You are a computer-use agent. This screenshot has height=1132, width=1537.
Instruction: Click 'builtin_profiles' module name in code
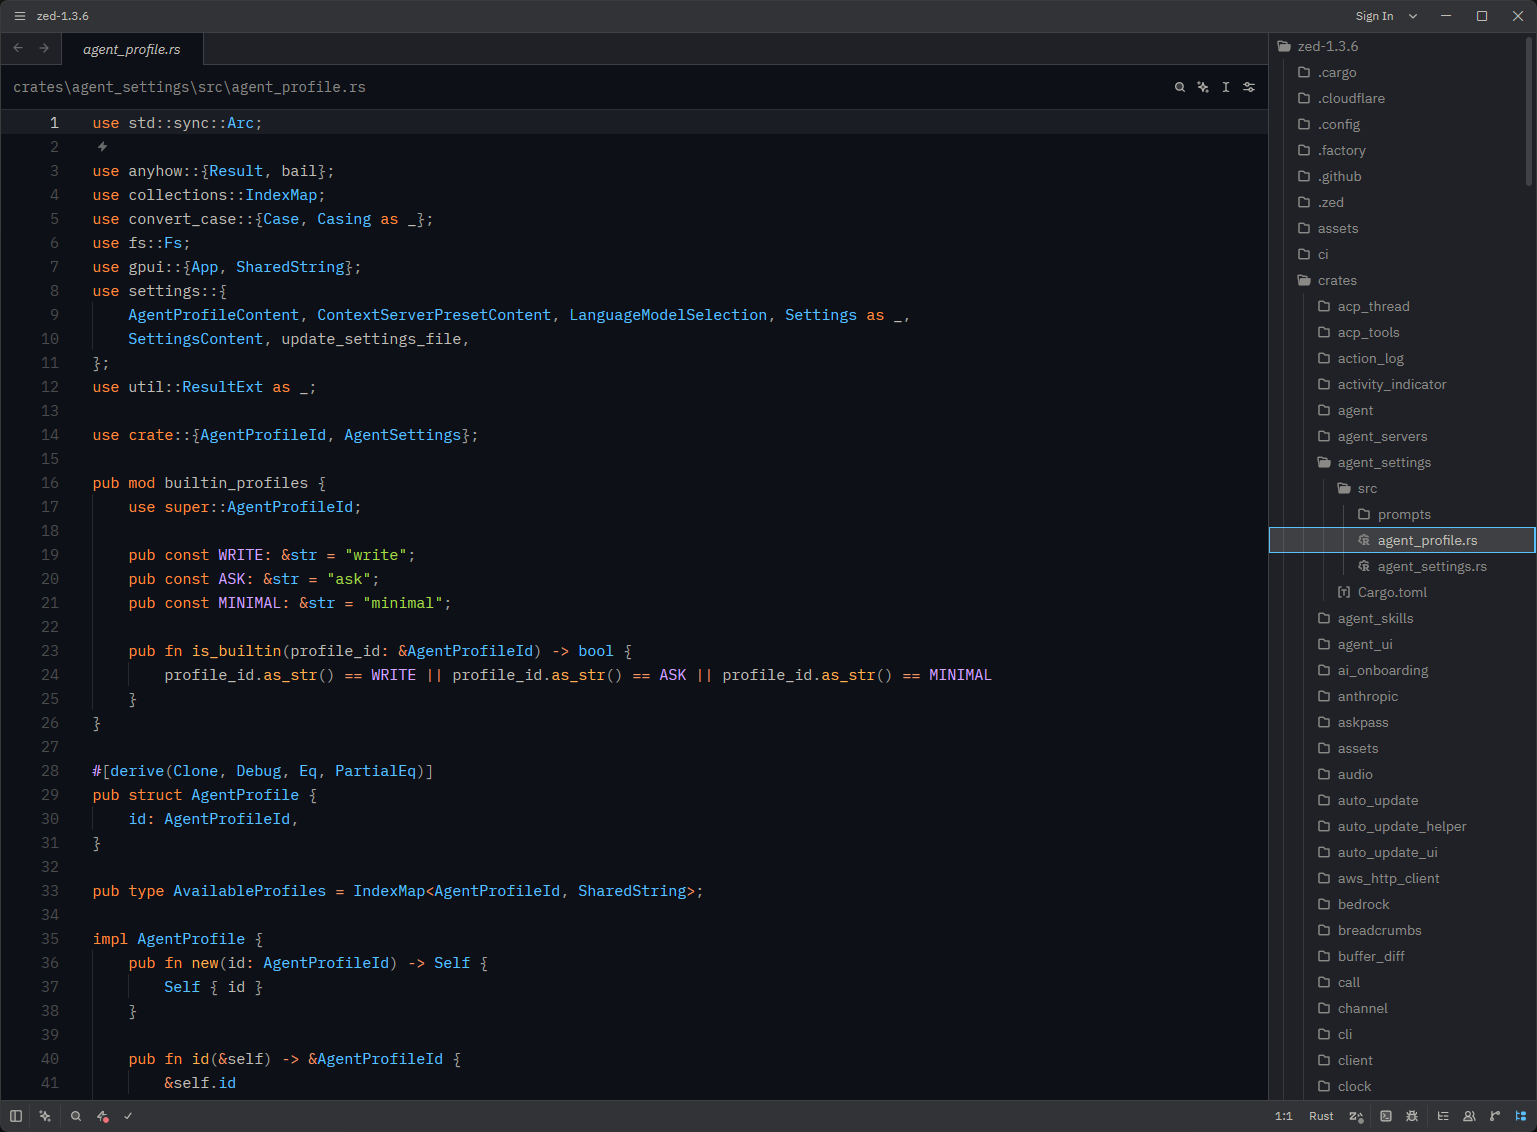[236, 483]
